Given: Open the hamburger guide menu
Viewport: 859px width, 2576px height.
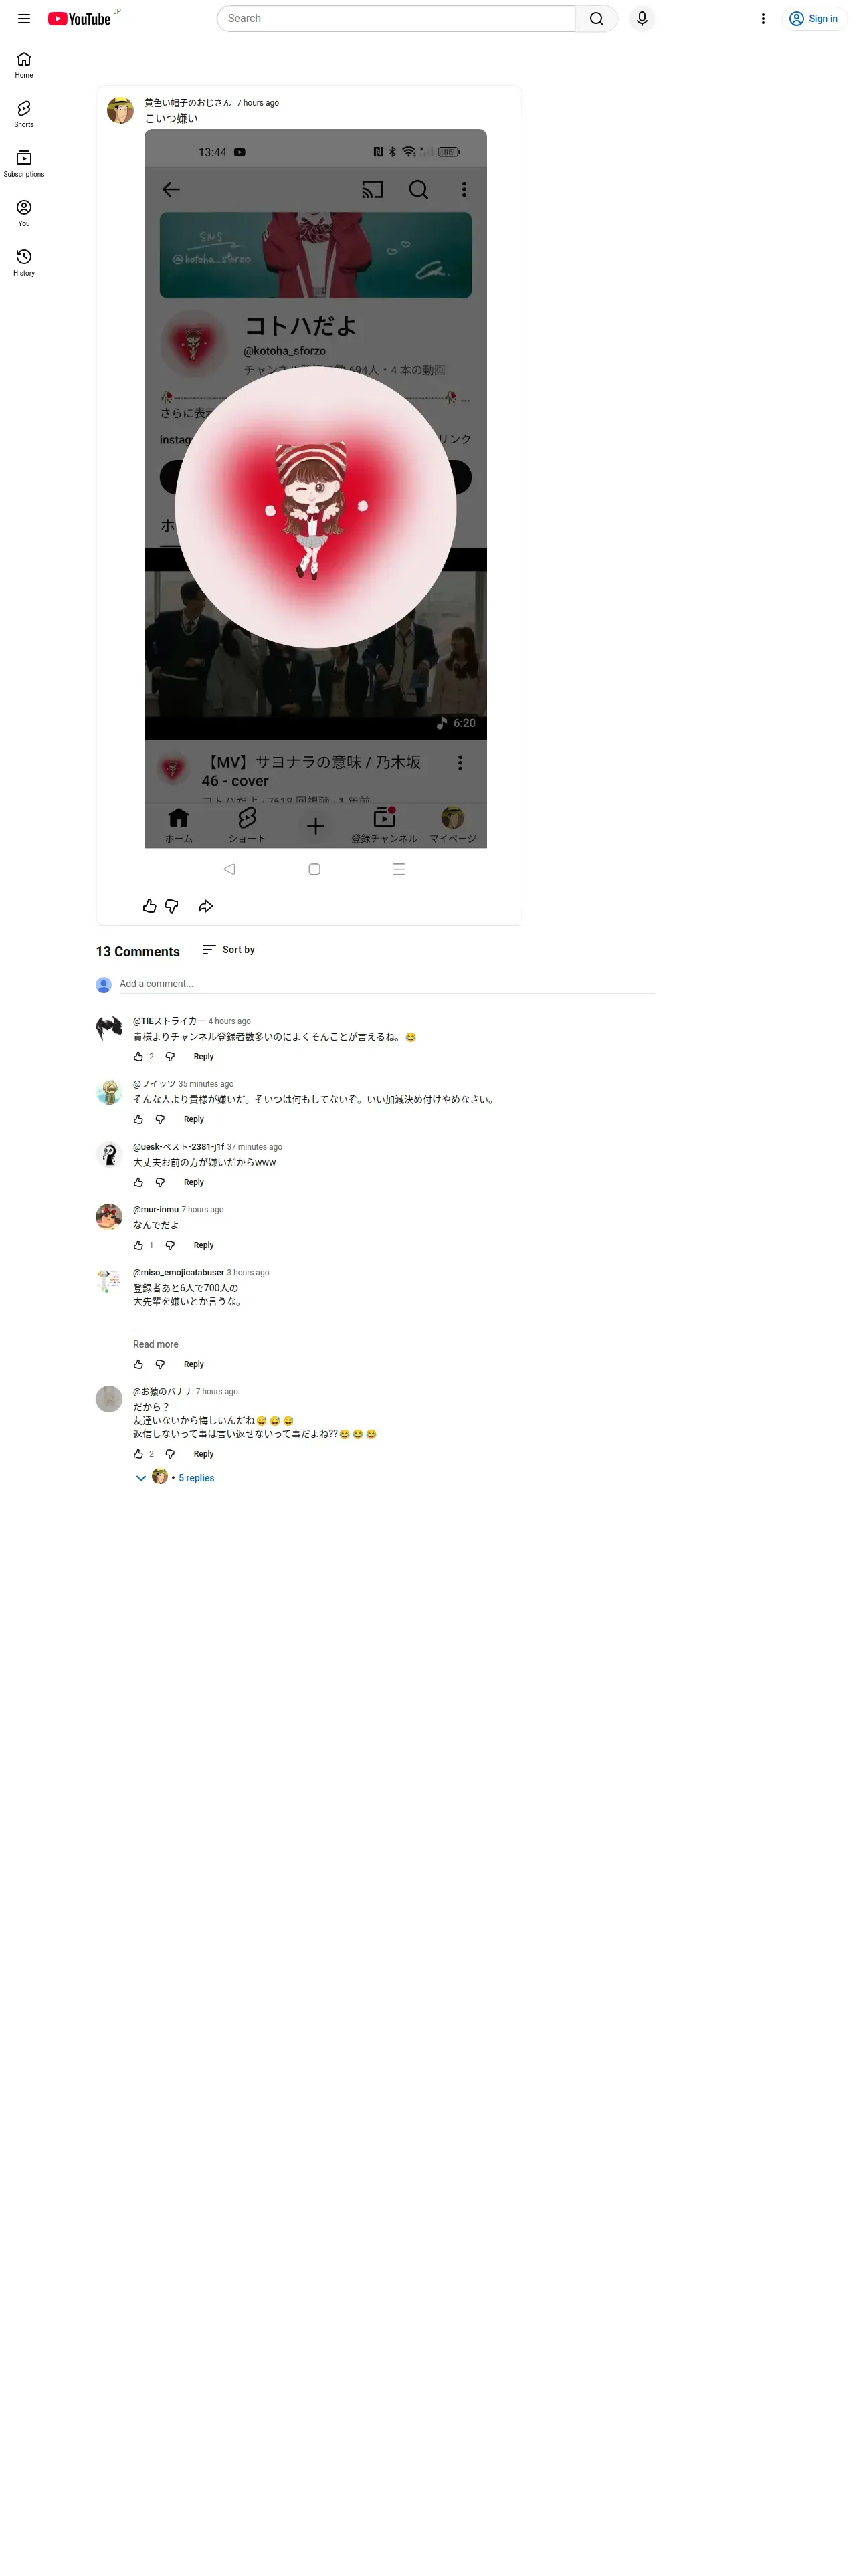Looking at the screenshot, I should (24, 19).
